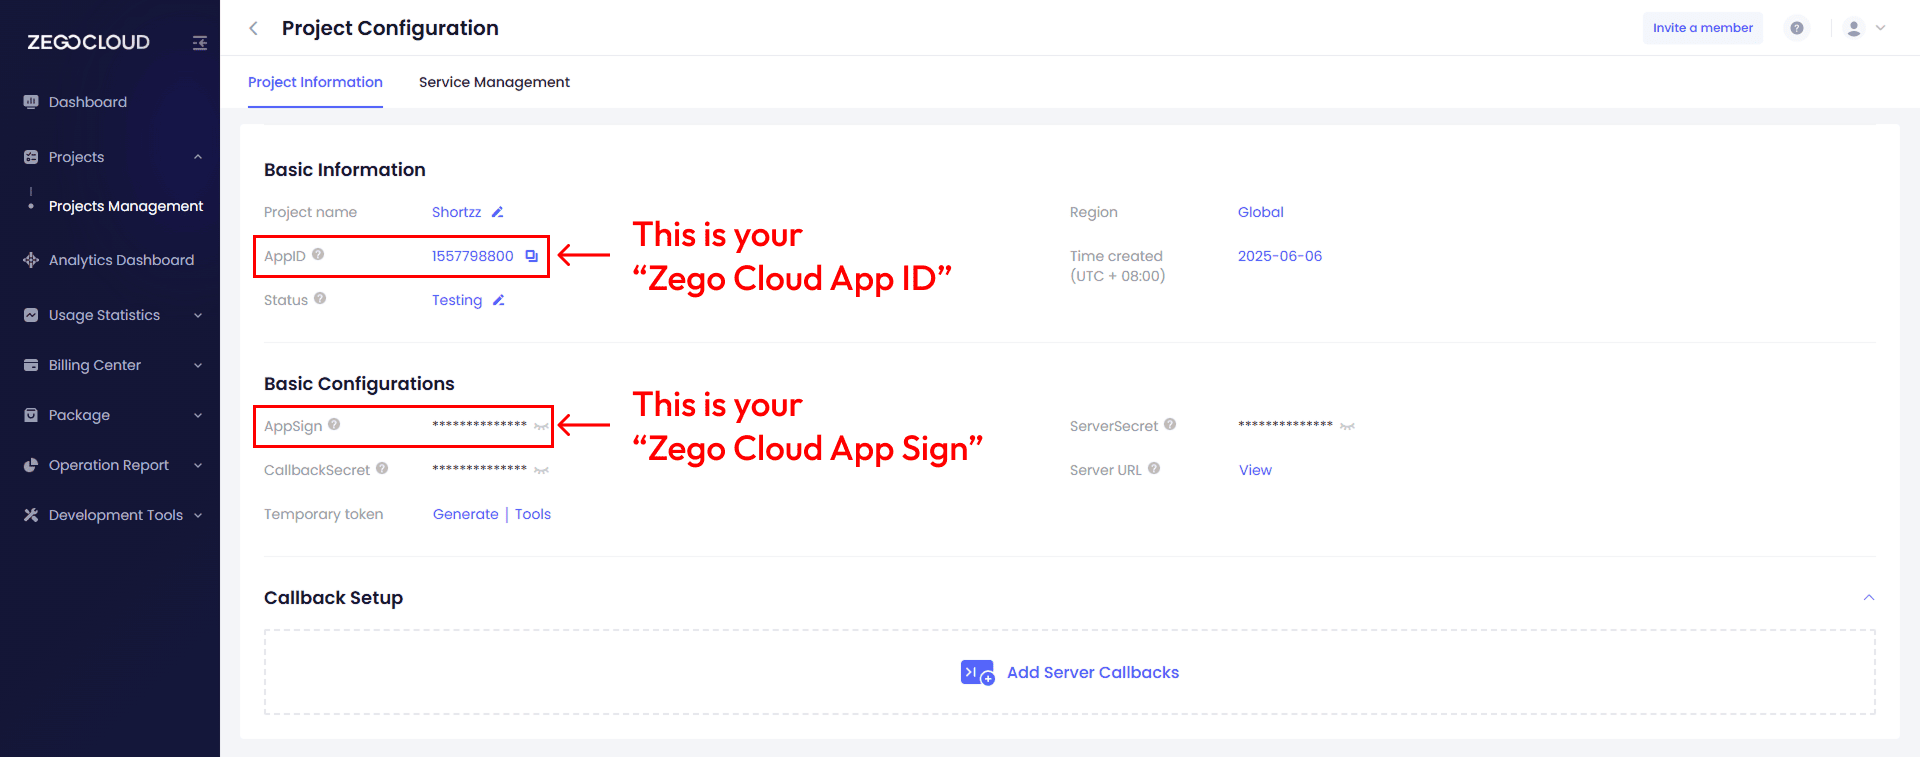Collapse the Callback Setup section
This screenshot has width=1920, height=757.
pyautogui.click(x=1868, y=598)
